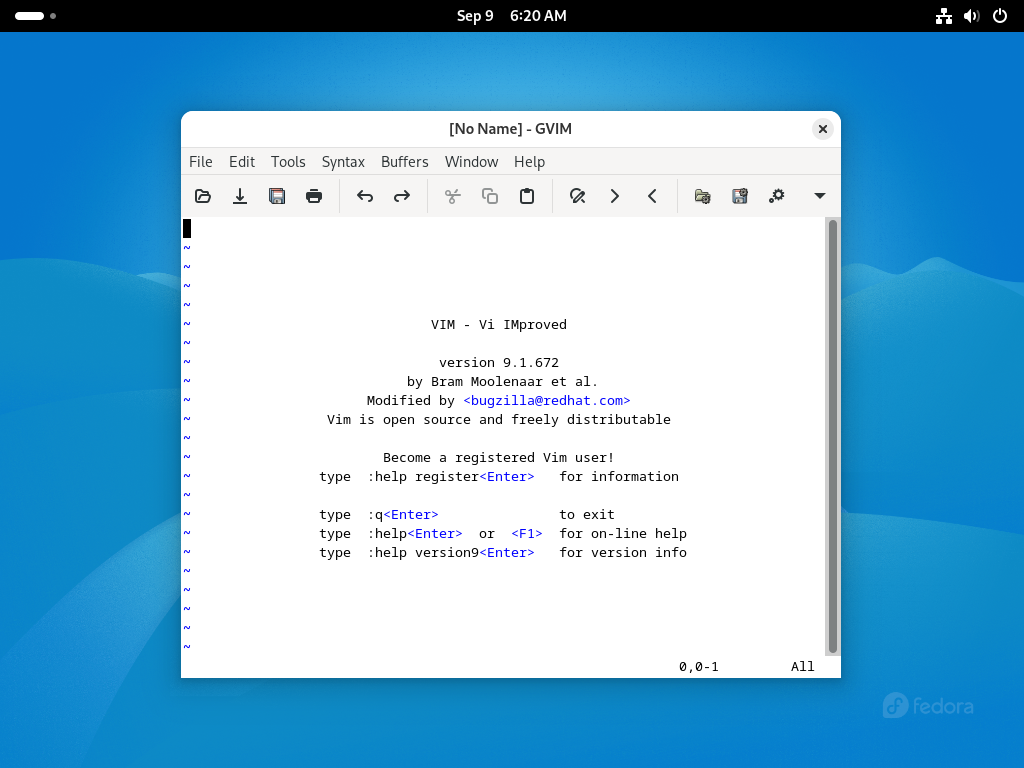Image resolution: width=1024 pixels, height=768 pixels.
Task: Copy selection with the Copy icon
Action: [490, 196]
